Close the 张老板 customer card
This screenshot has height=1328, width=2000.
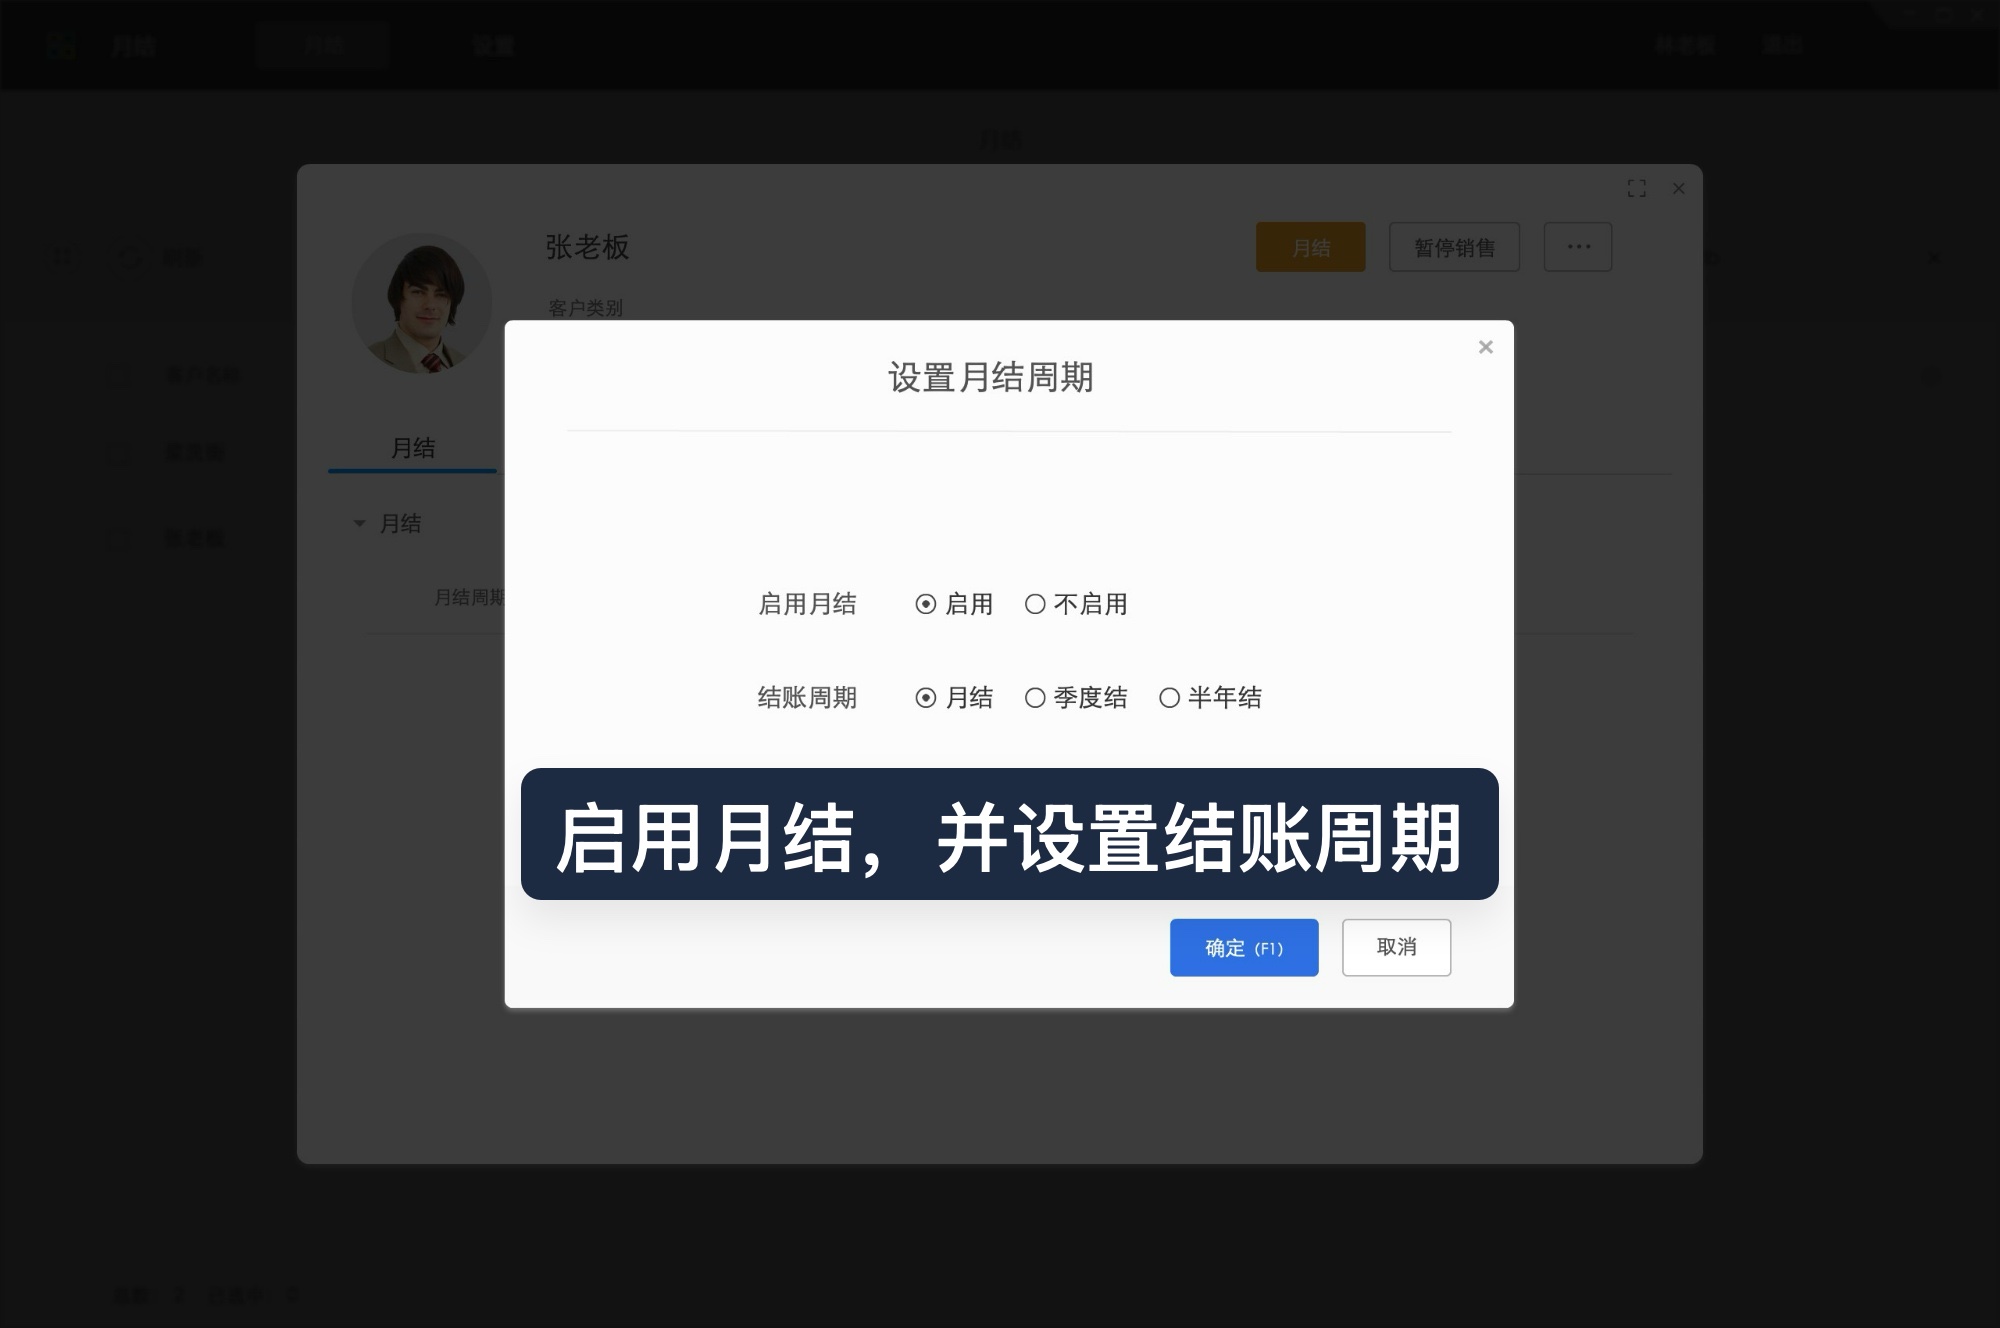[x=1678, y=188]
